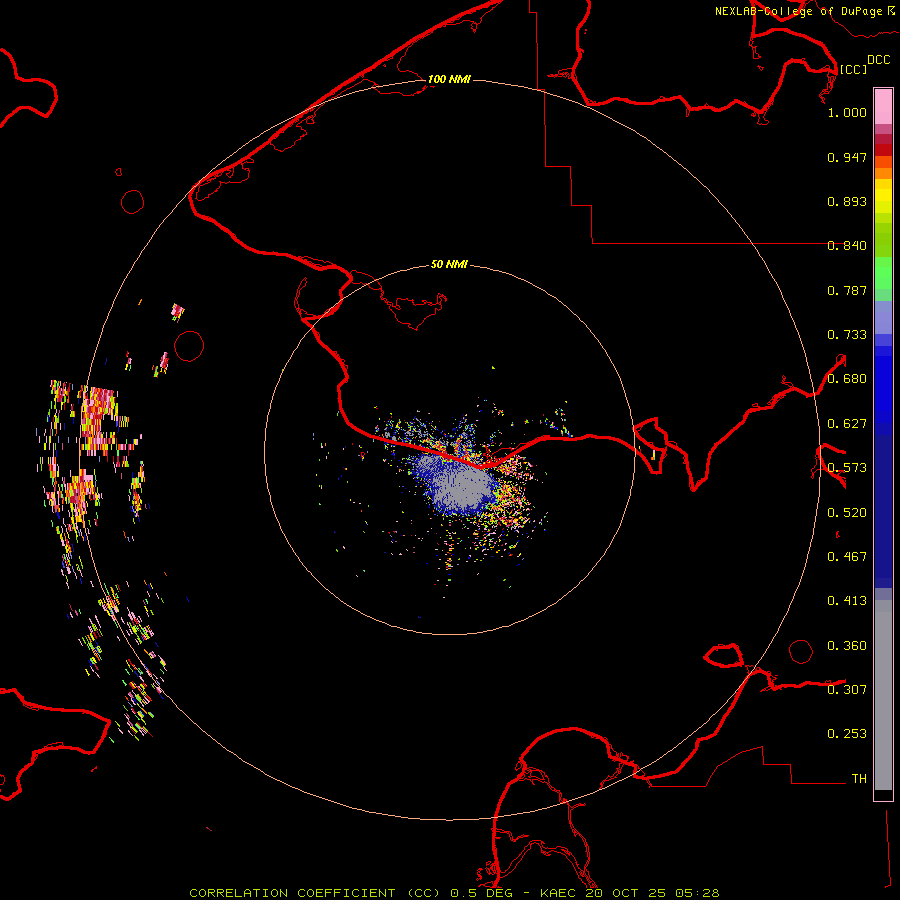This screenshot has height=900, width=900.
Task: Click the 100 NMI range ring label
Action: point(449,79)
